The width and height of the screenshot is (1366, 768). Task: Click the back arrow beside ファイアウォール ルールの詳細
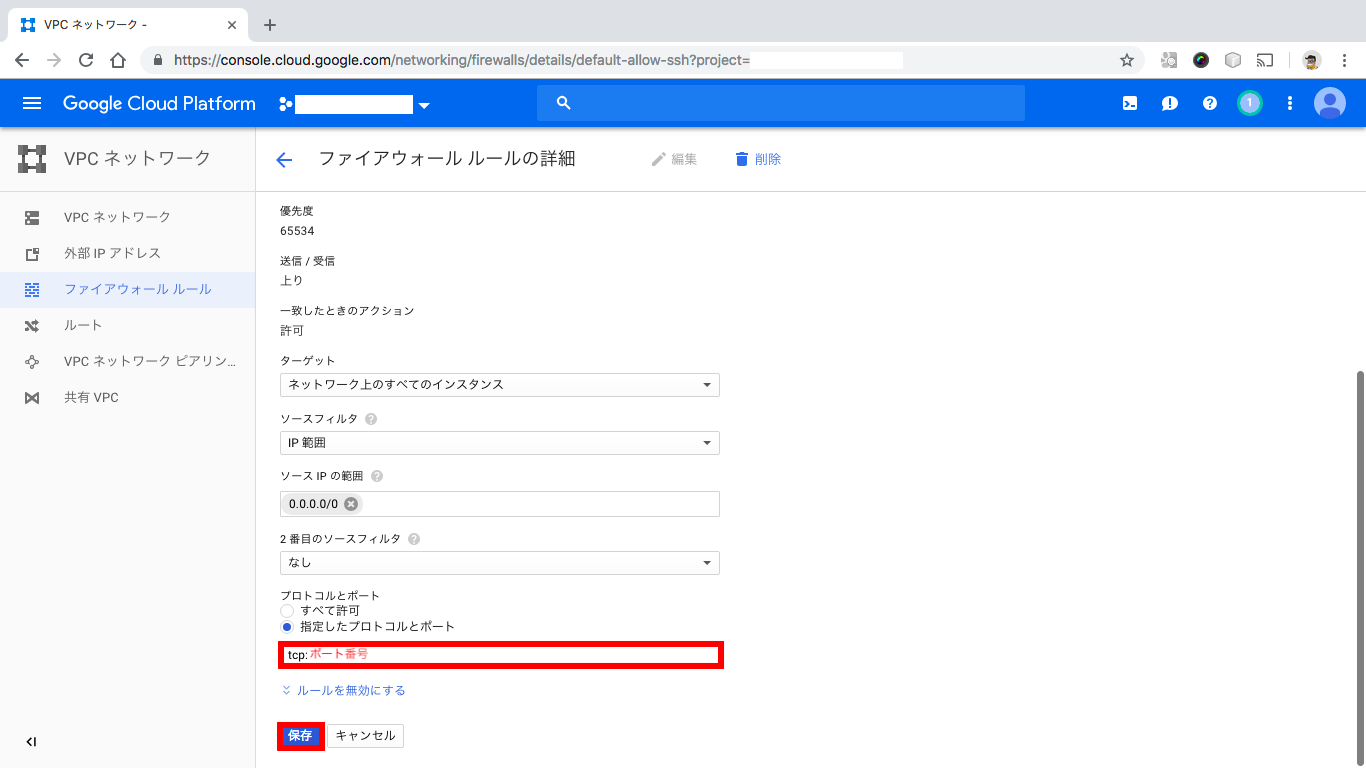click(284, 158)
